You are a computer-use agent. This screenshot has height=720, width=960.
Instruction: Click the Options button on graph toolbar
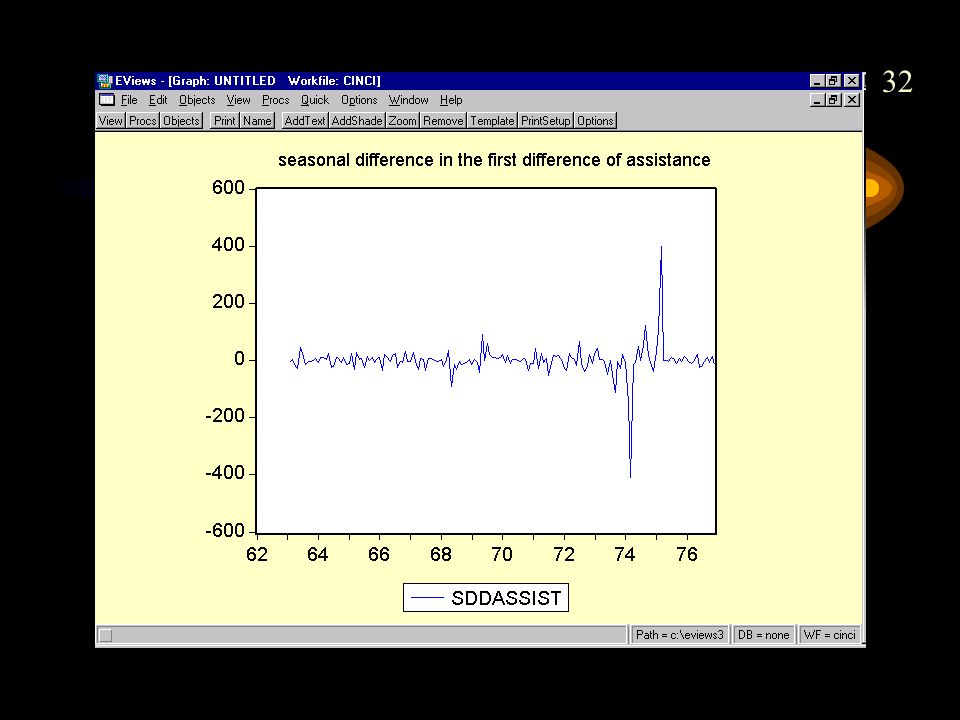(595, 121)
